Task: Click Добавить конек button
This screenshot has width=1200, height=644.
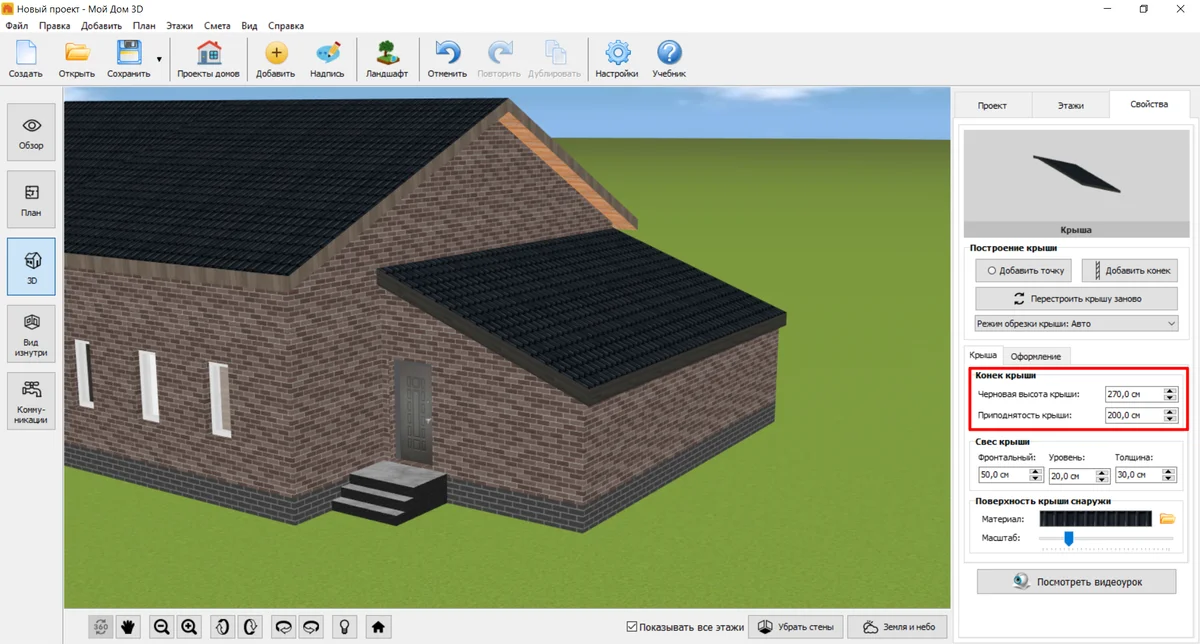Action: tap(1129, 271)
